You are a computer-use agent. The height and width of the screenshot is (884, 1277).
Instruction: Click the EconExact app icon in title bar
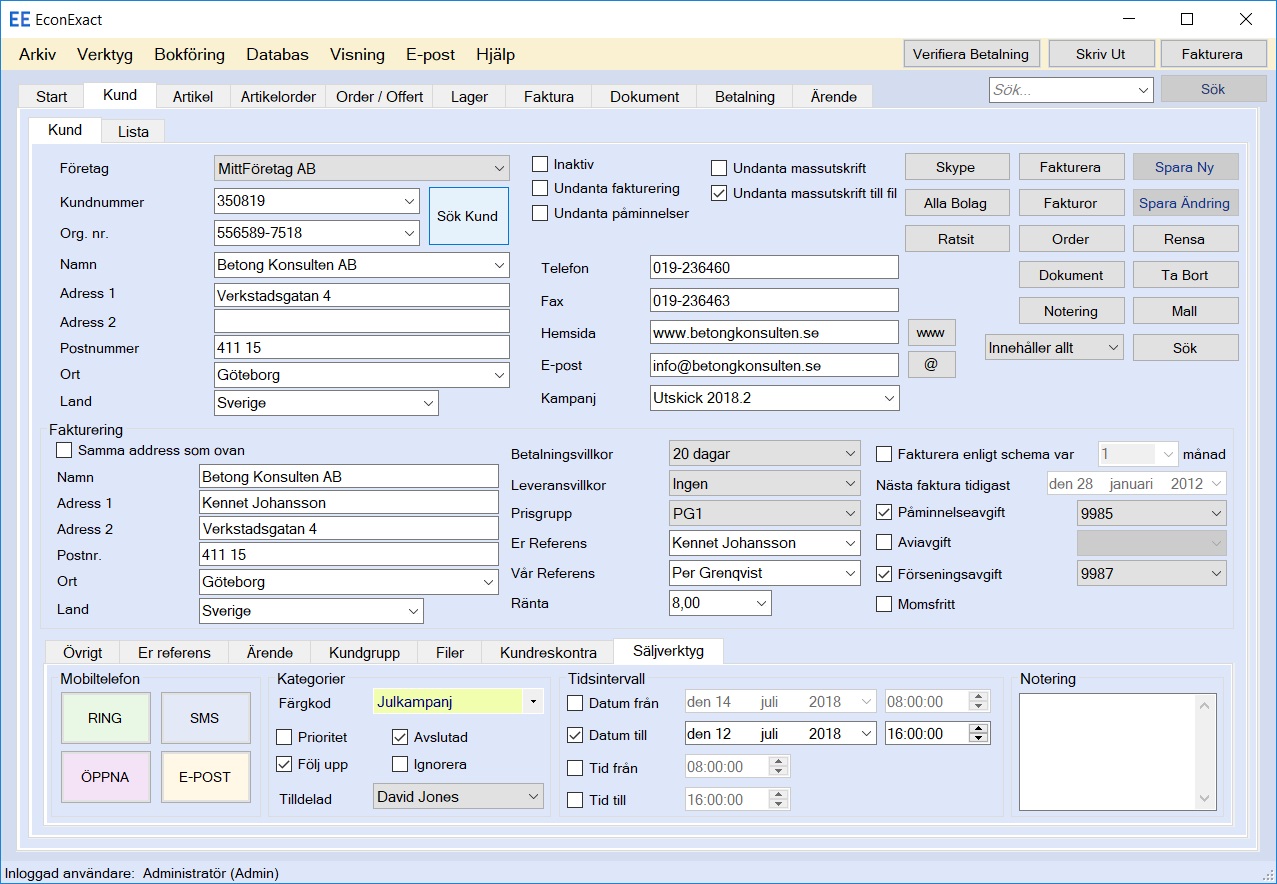coord(19,19)
